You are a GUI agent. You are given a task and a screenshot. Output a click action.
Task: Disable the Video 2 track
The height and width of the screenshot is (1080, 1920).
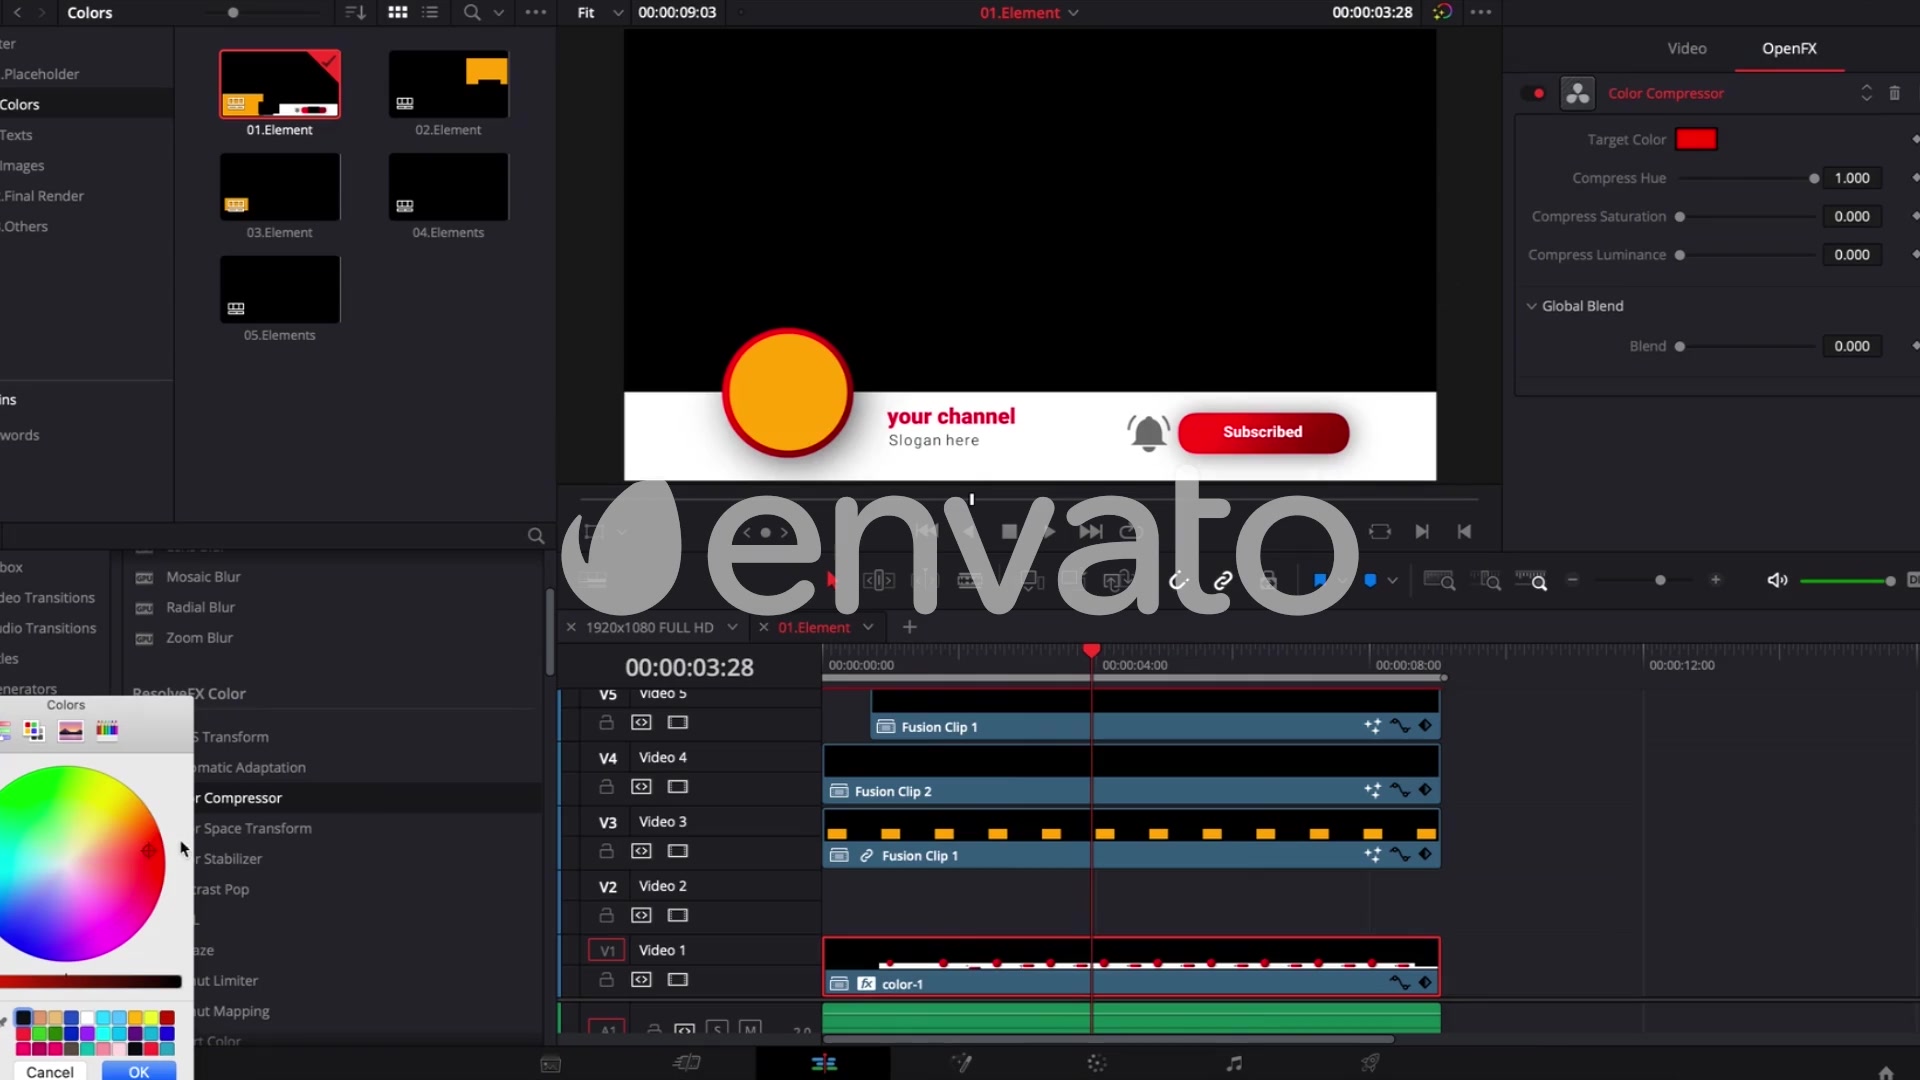(678, 915)
